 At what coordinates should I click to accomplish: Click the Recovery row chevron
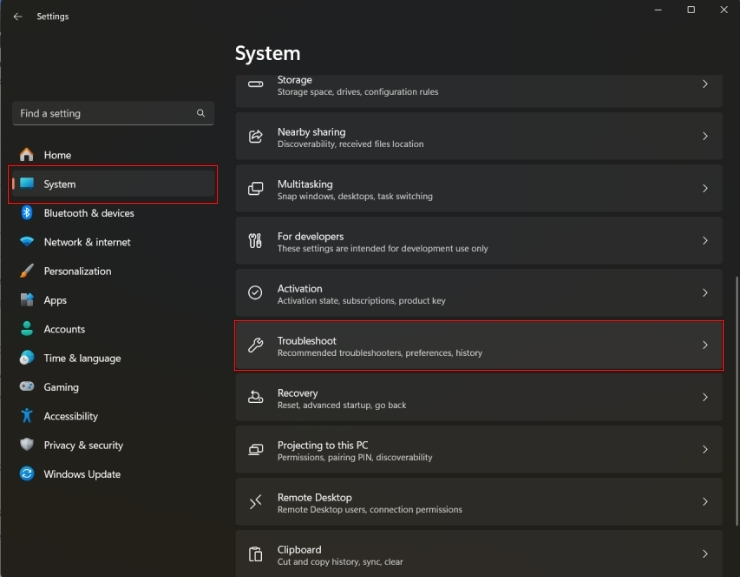(x=705, y=397)
